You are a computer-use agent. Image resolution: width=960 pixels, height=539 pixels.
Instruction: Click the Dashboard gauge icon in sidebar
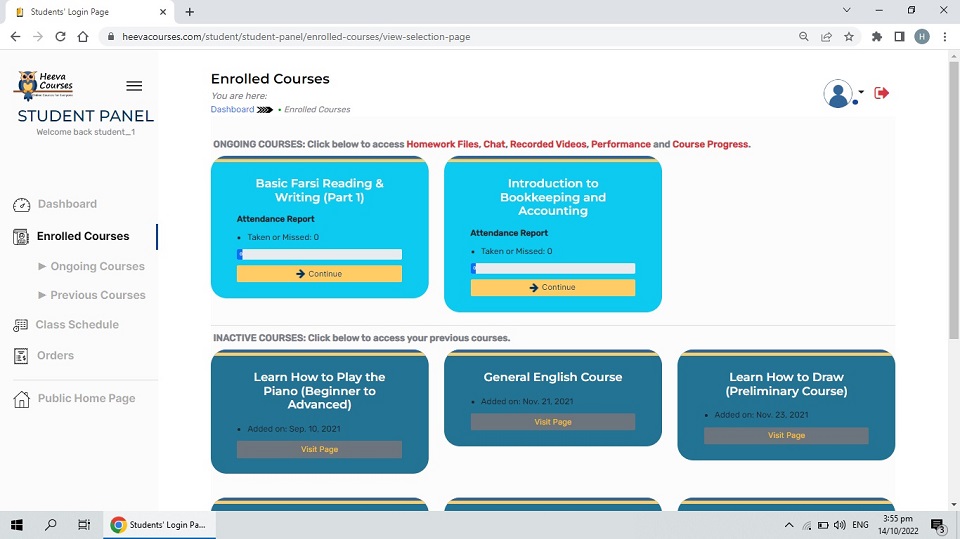(x=21, y=205)
